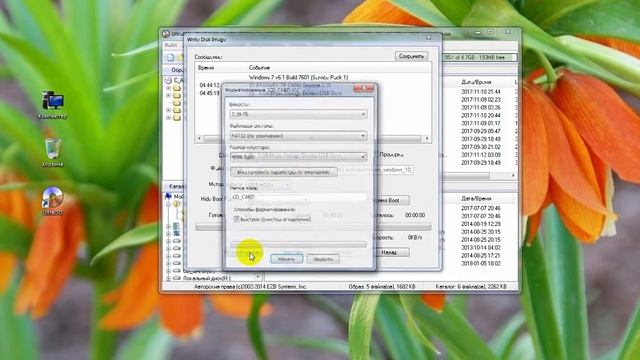Click the Закрыть button in format dialog

[323, 259]
